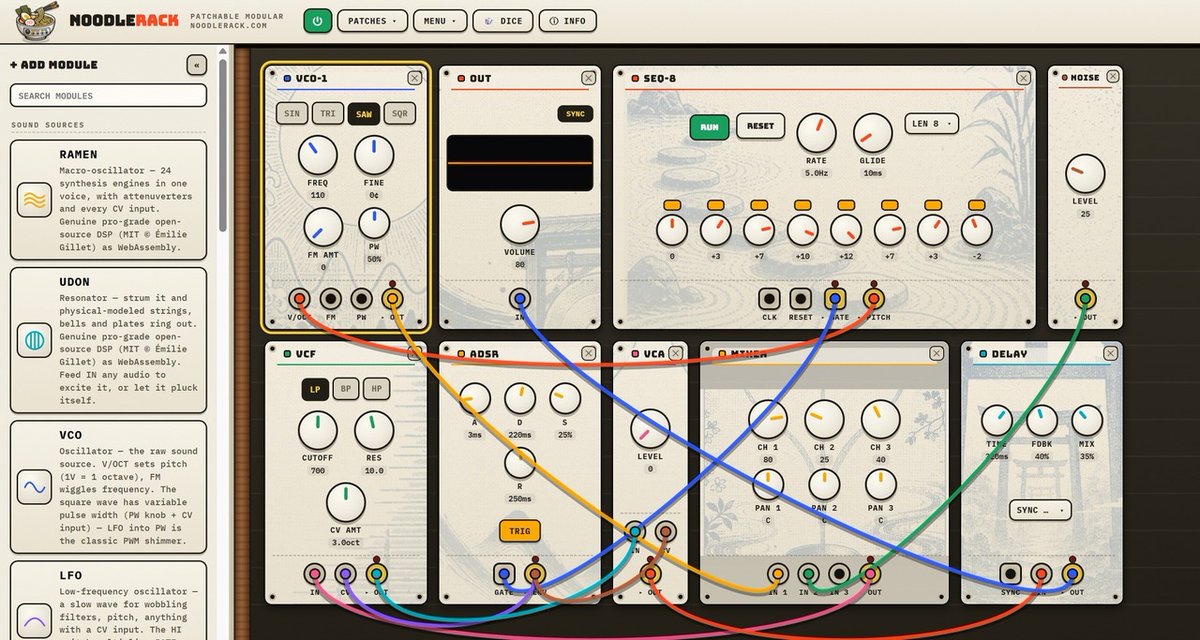Click SEQ-8 RESET input jack
Screen dimensions: 1200x640
coord(800,298)
